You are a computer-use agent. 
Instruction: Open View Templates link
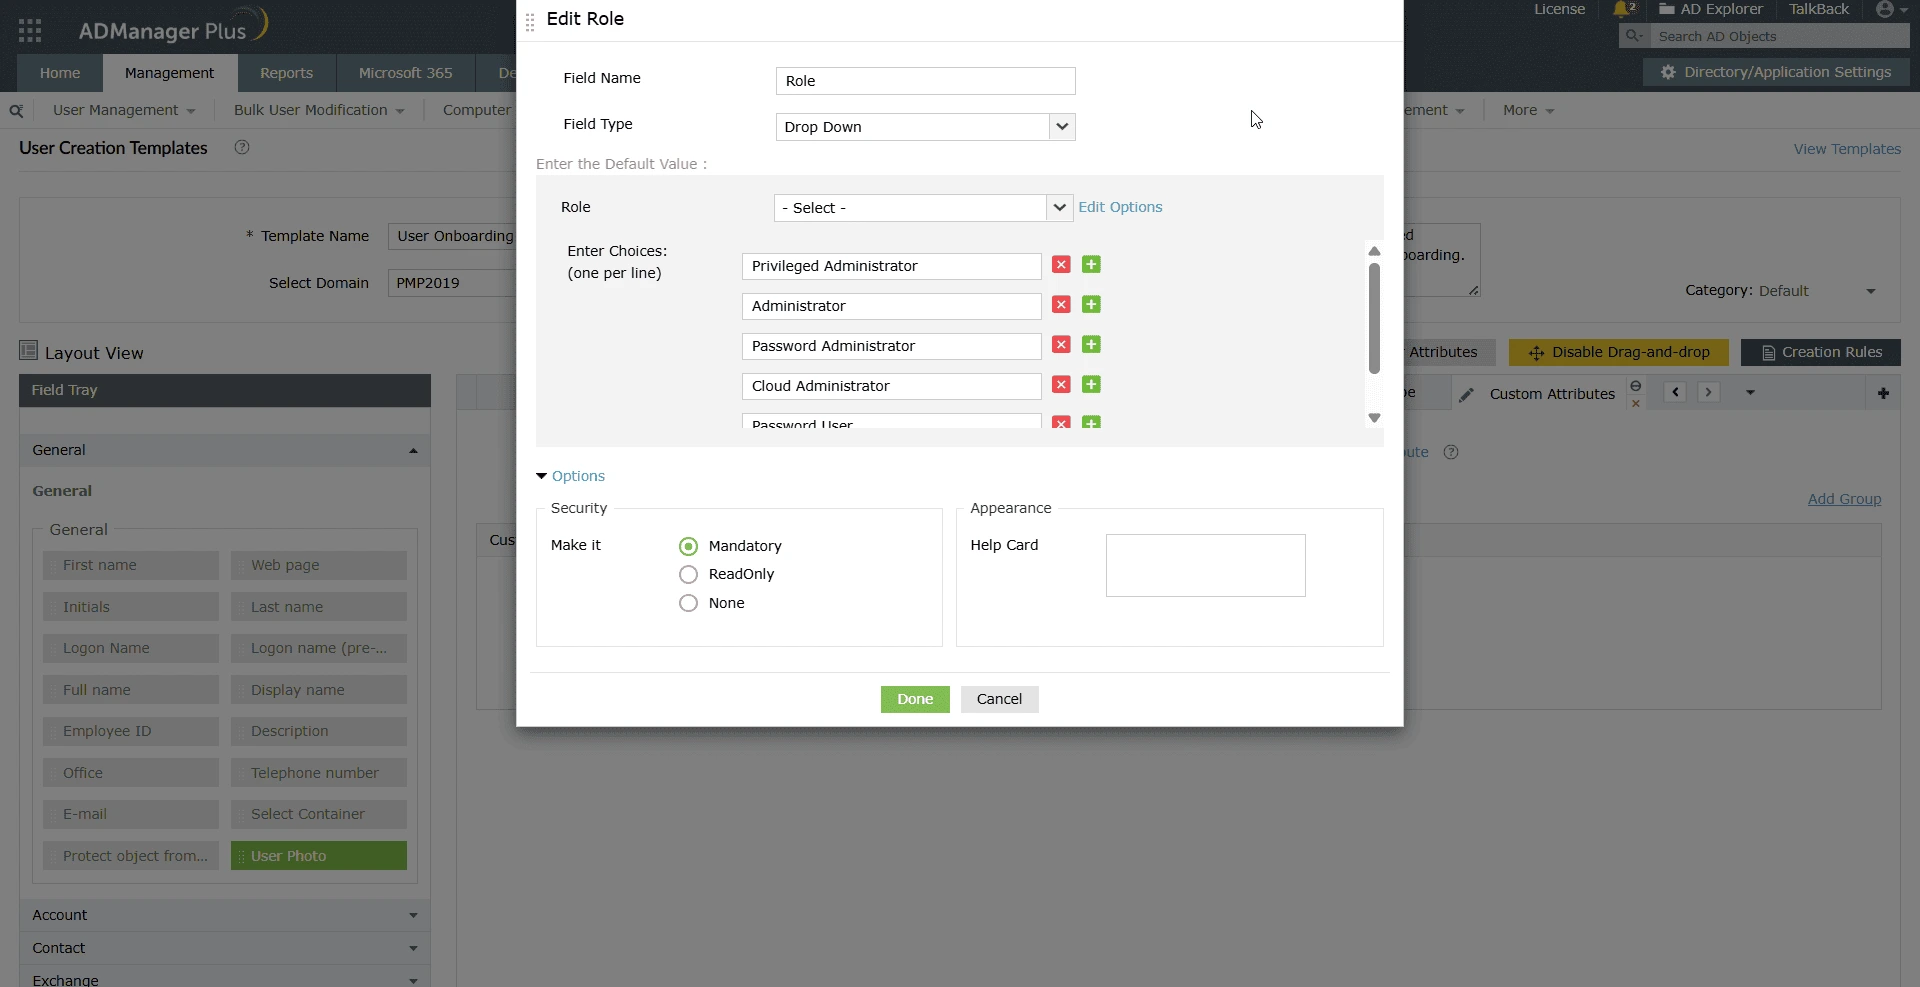click(x=1847, y=148)
